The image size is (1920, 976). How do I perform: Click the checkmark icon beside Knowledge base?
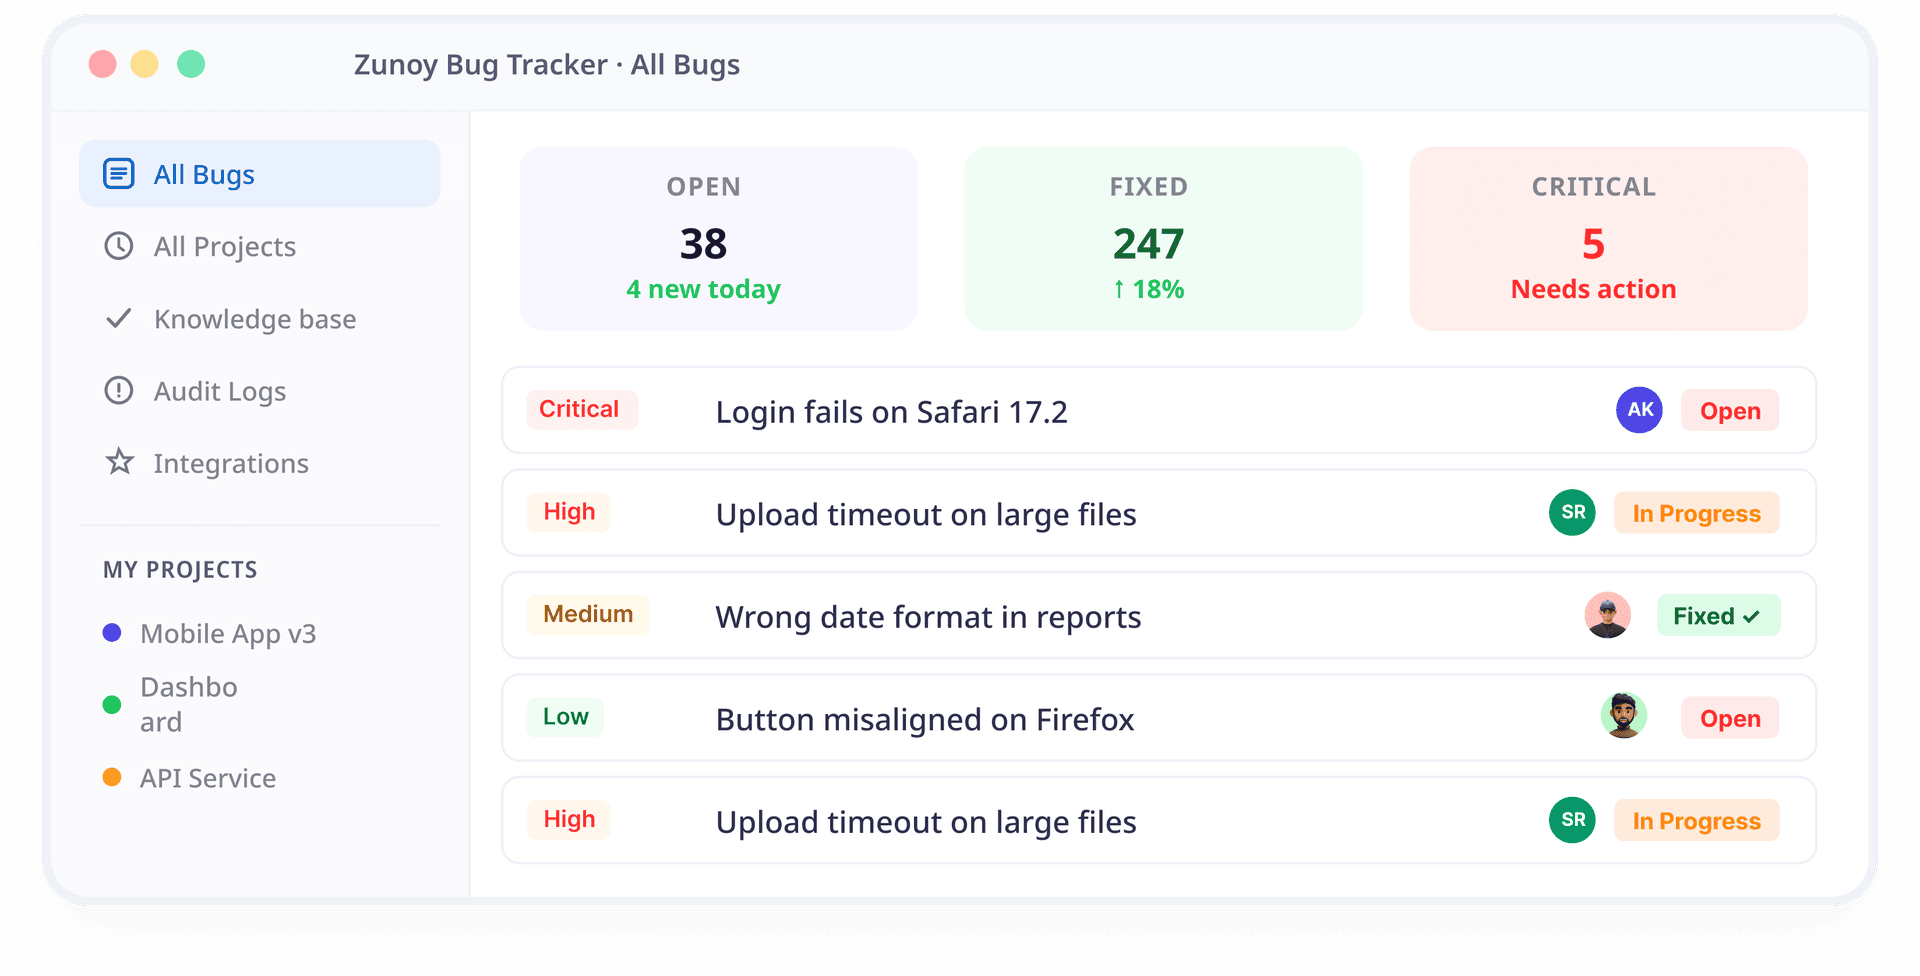(119, 318)
